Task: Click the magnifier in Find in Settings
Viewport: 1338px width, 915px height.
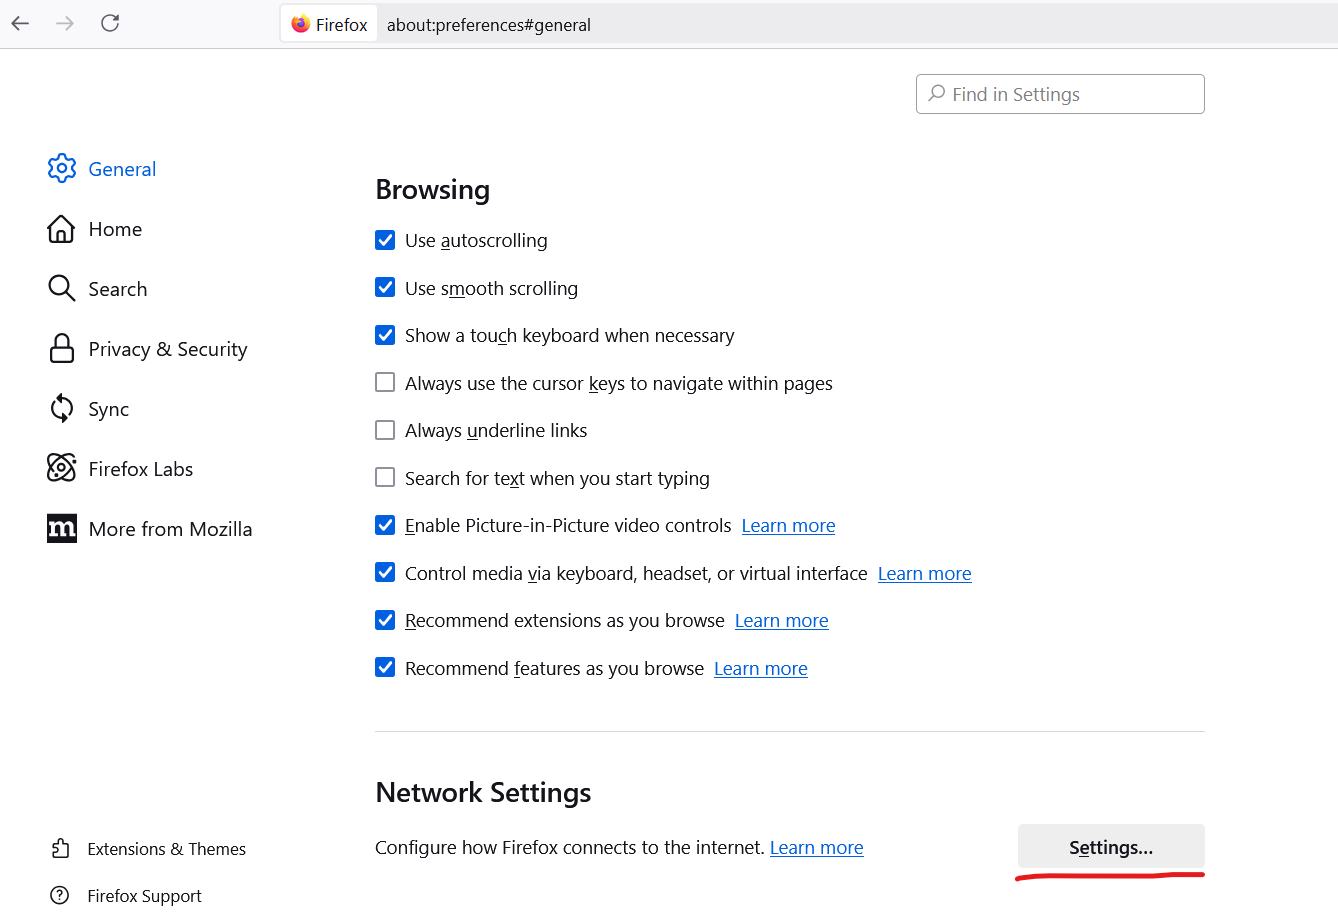Action: click(x=937, y=93)
